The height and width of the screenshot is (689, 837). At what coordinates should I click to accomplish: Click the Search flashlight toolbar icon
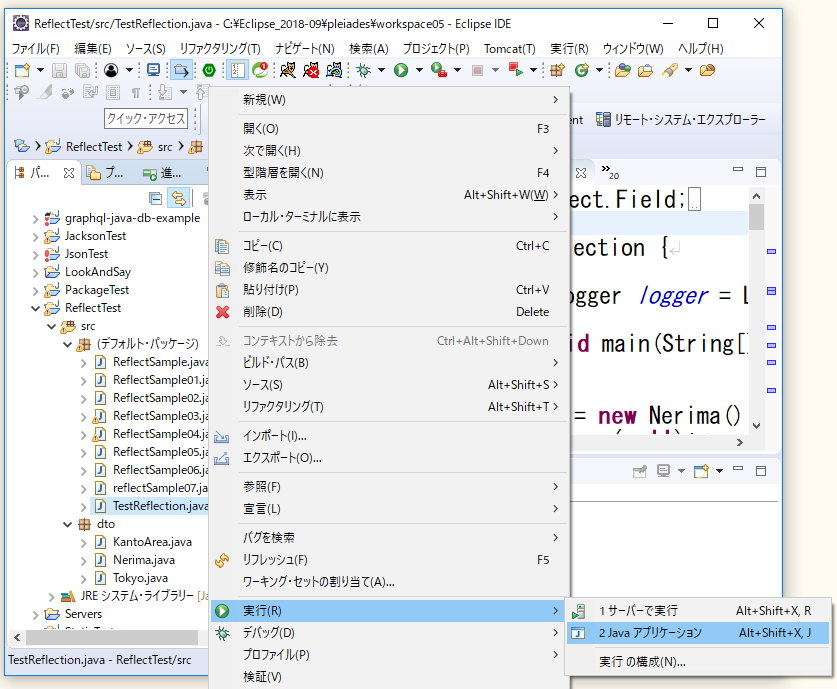coord(669,70)
